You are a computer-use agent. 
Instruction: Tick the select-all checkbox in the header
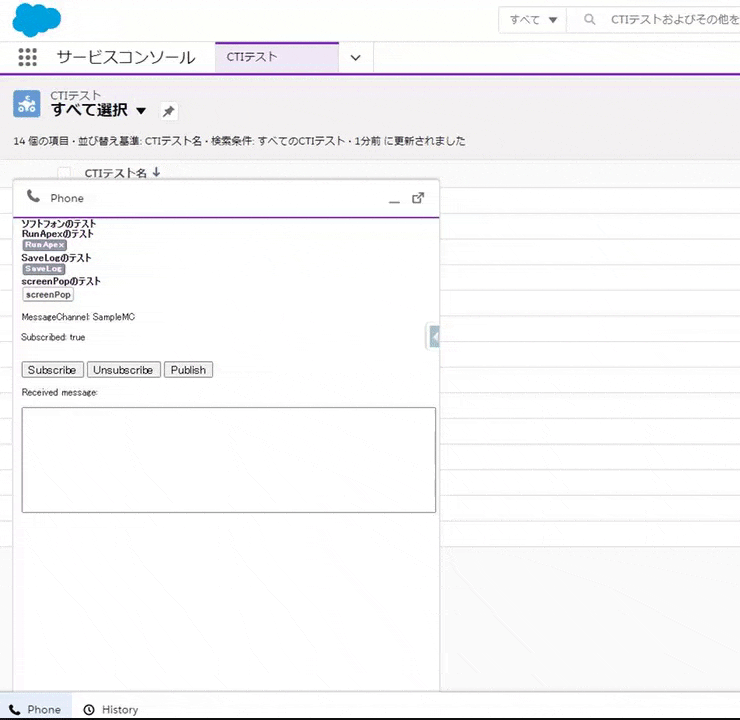tap(64, 173)
